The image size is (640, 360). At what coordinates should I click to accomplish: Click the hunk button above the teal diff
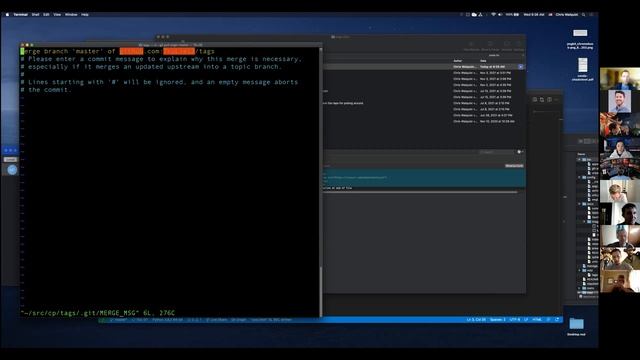[x=514, y=166]
